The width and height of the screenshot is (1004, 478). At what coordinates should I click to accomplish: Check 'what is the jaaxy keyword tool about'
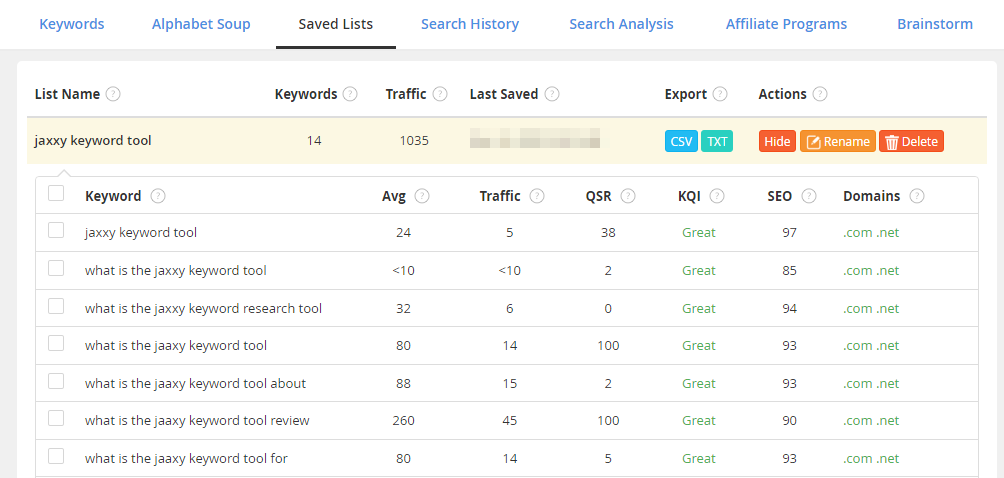pyautogui.click(x=56, y=381)
